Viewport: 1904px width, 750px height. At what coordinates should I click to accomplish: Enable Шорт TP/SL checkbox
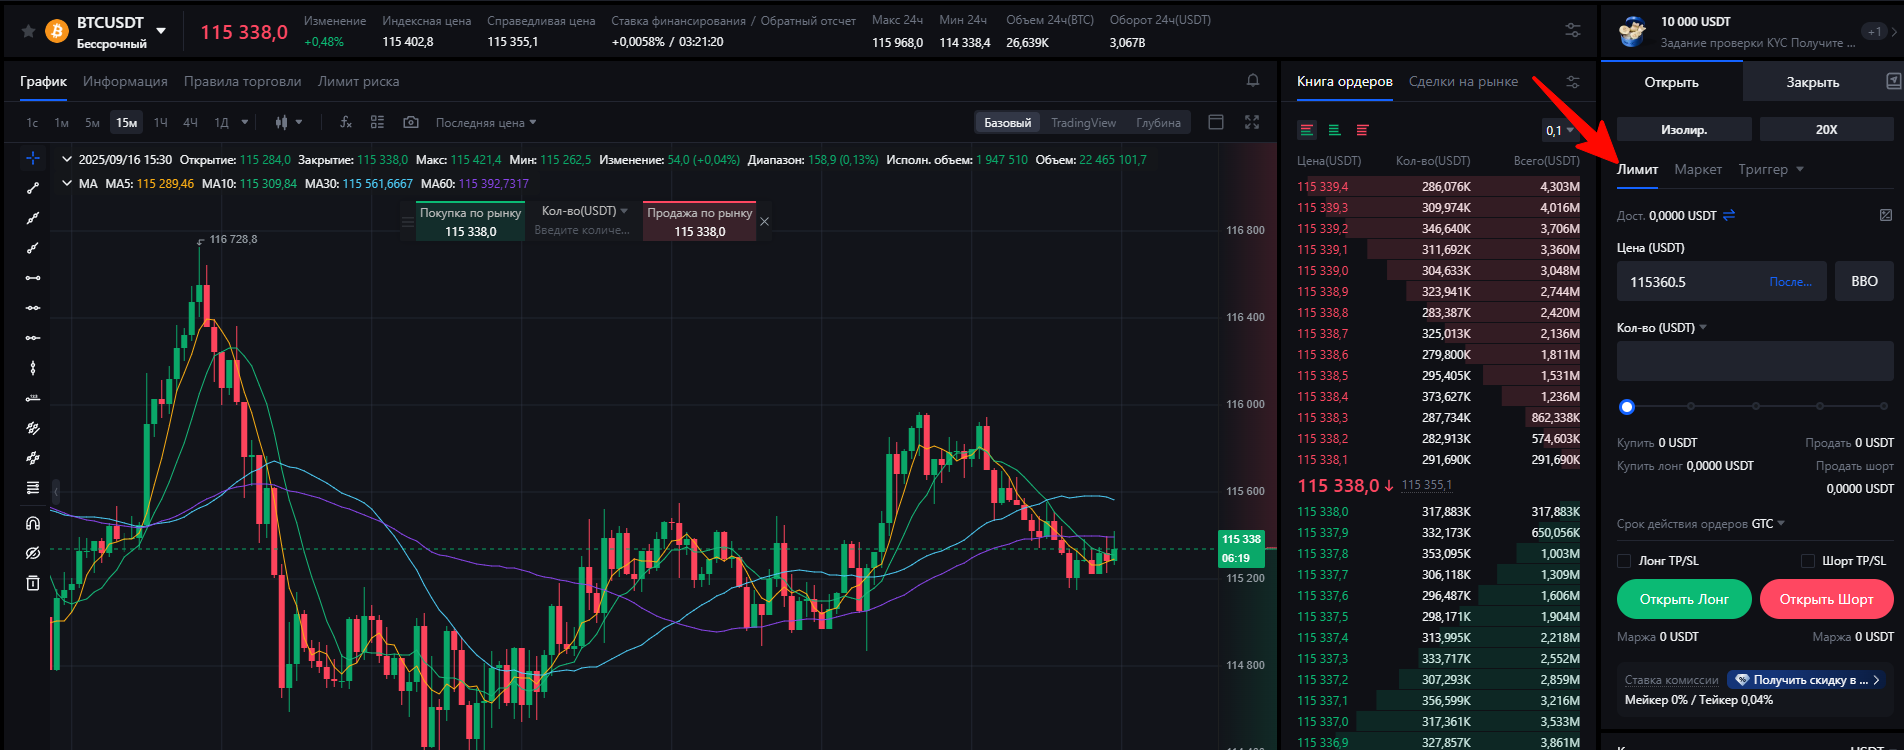tap(1808, 561)
